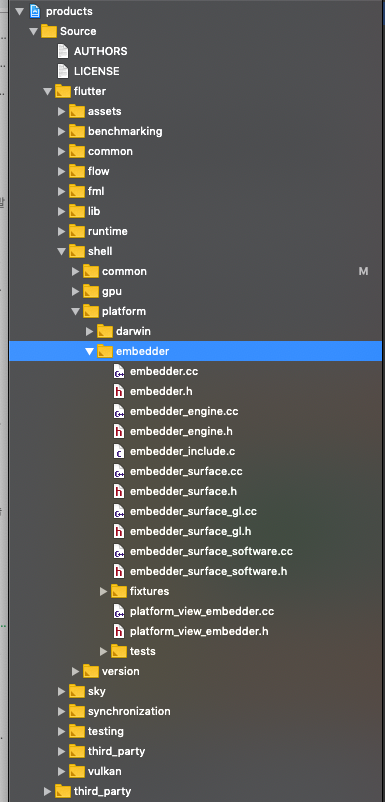
Task: Click the LICENSE document icon
Action: [x=62, y=71]
